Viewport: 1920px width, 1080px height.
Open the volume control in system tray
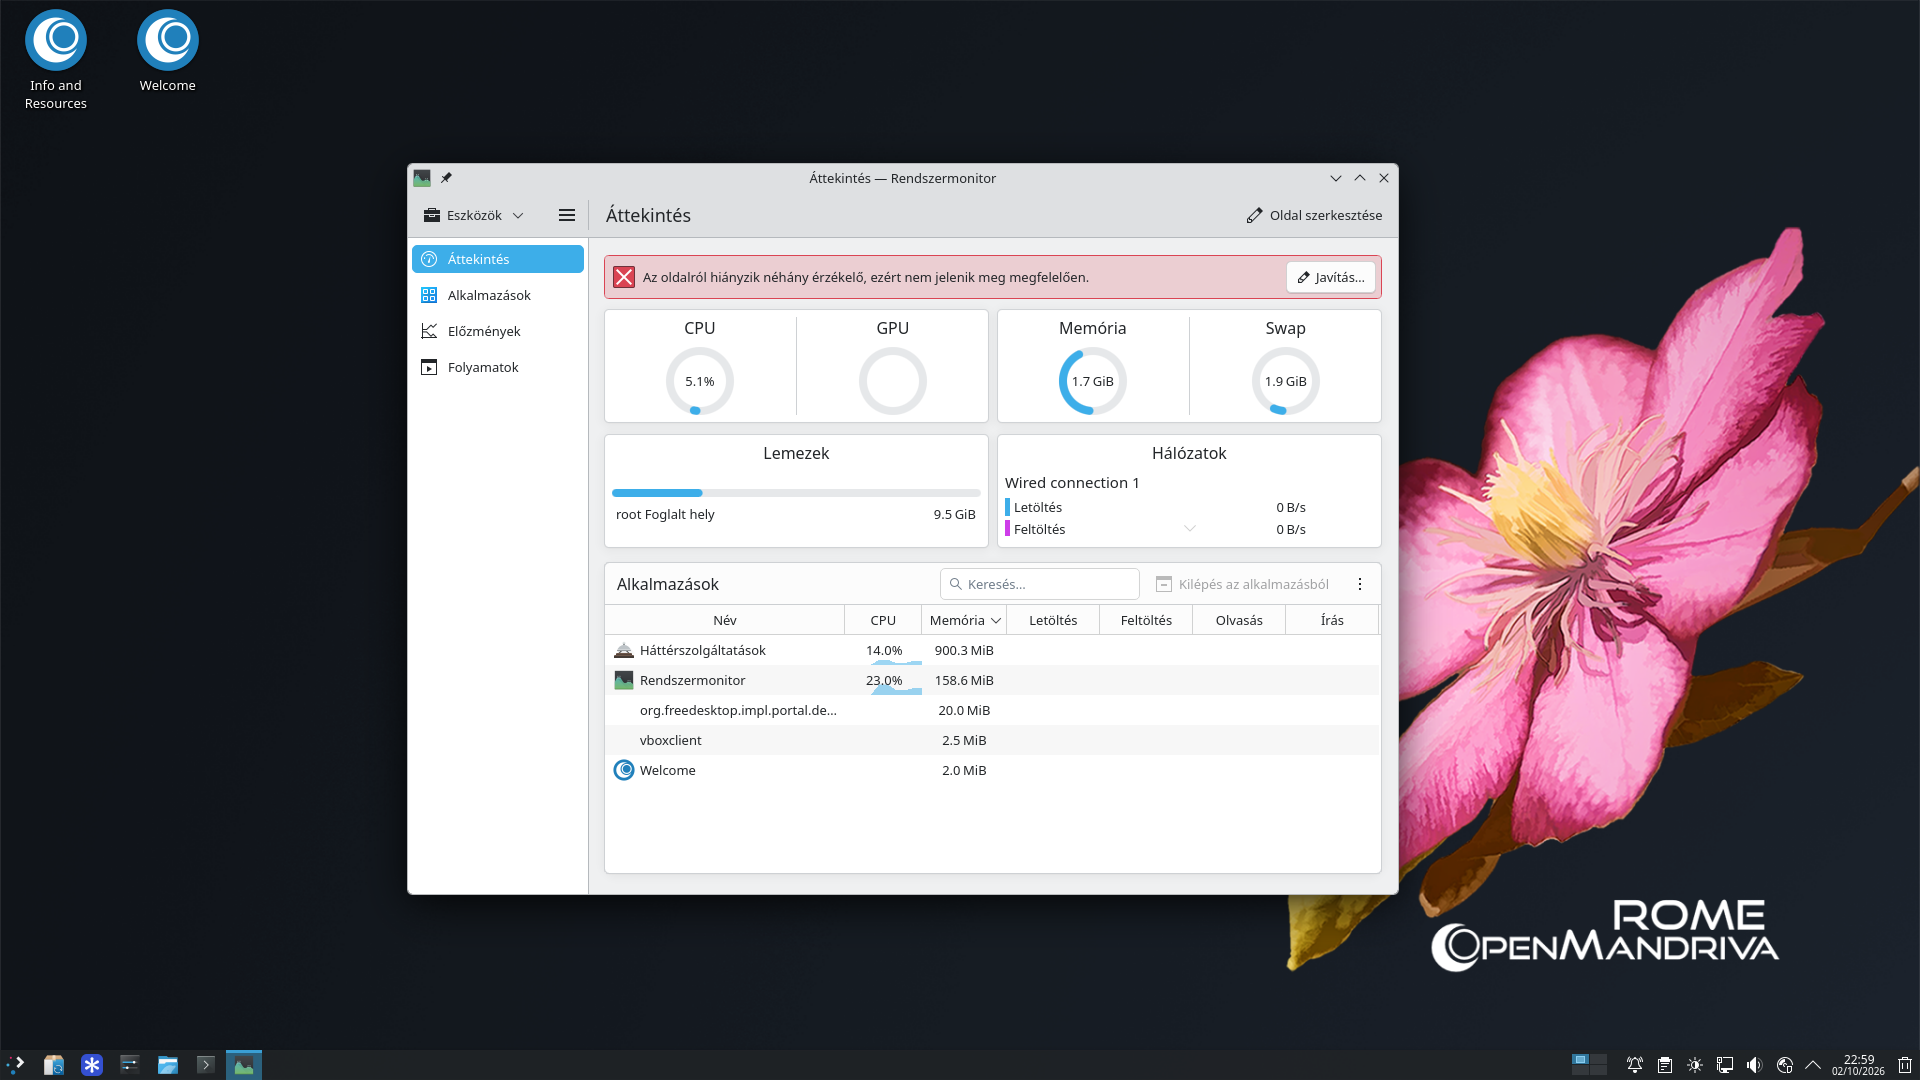coord(1754,1065)
